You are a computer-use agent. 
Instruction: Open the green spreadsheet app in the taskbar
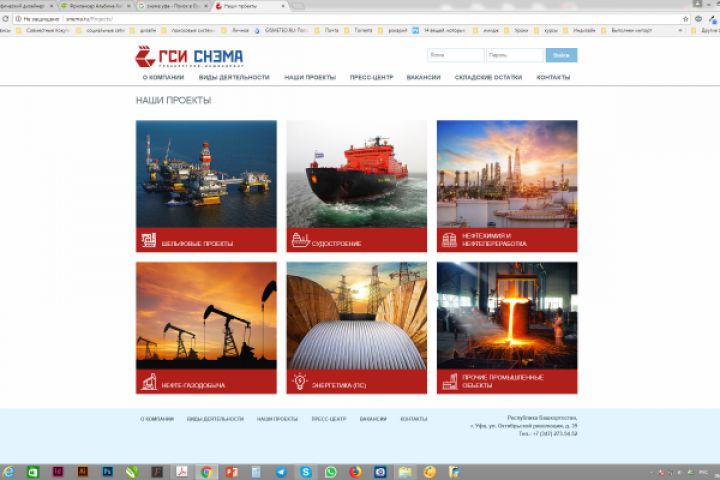(33, 472)
